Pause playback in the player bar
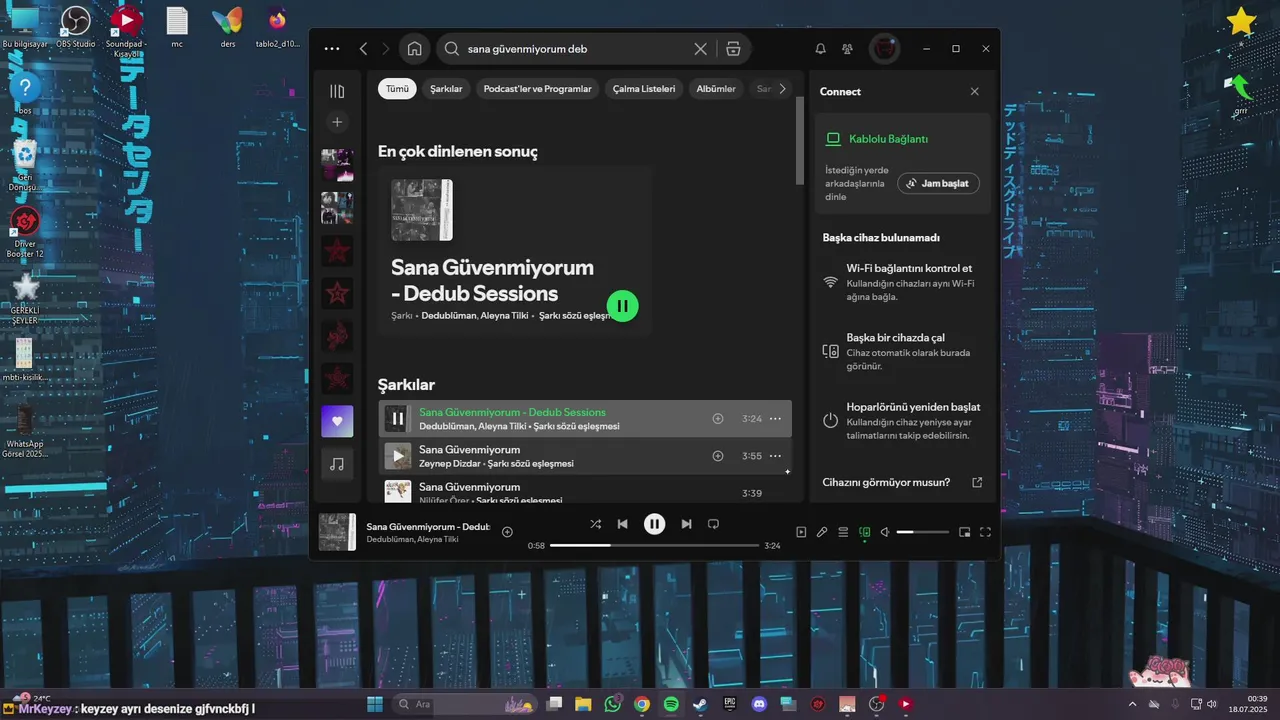 click(x=654, y=524)
